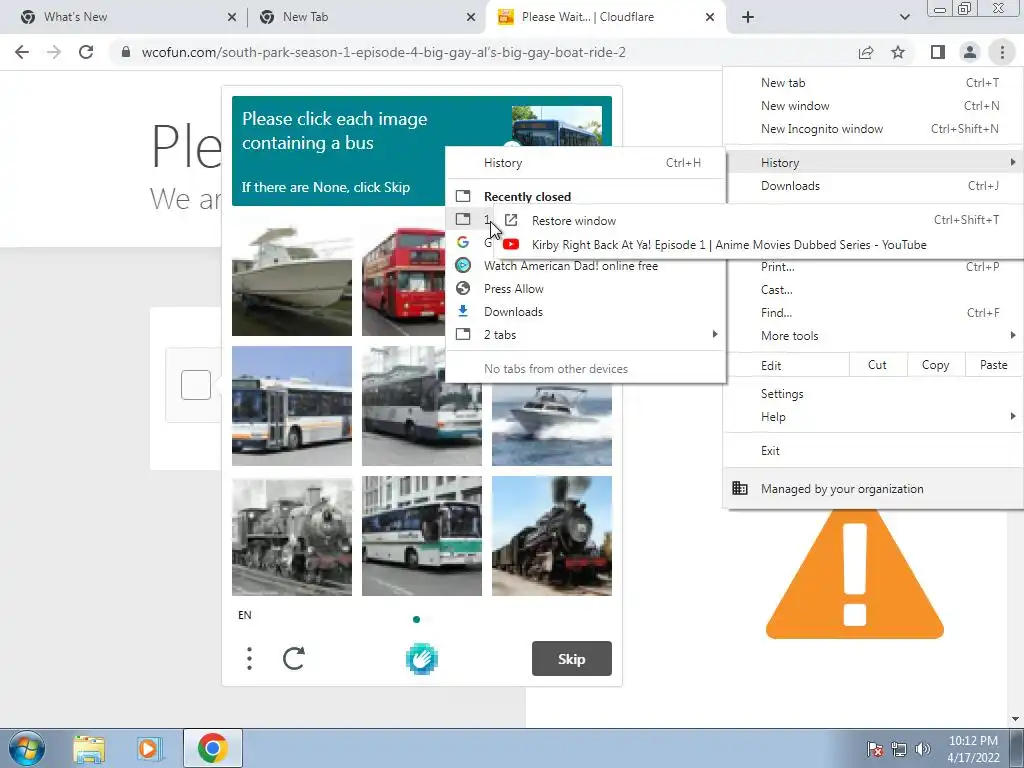
Task: Reopen Downloads from recently closed list
Action: [586, 312]
